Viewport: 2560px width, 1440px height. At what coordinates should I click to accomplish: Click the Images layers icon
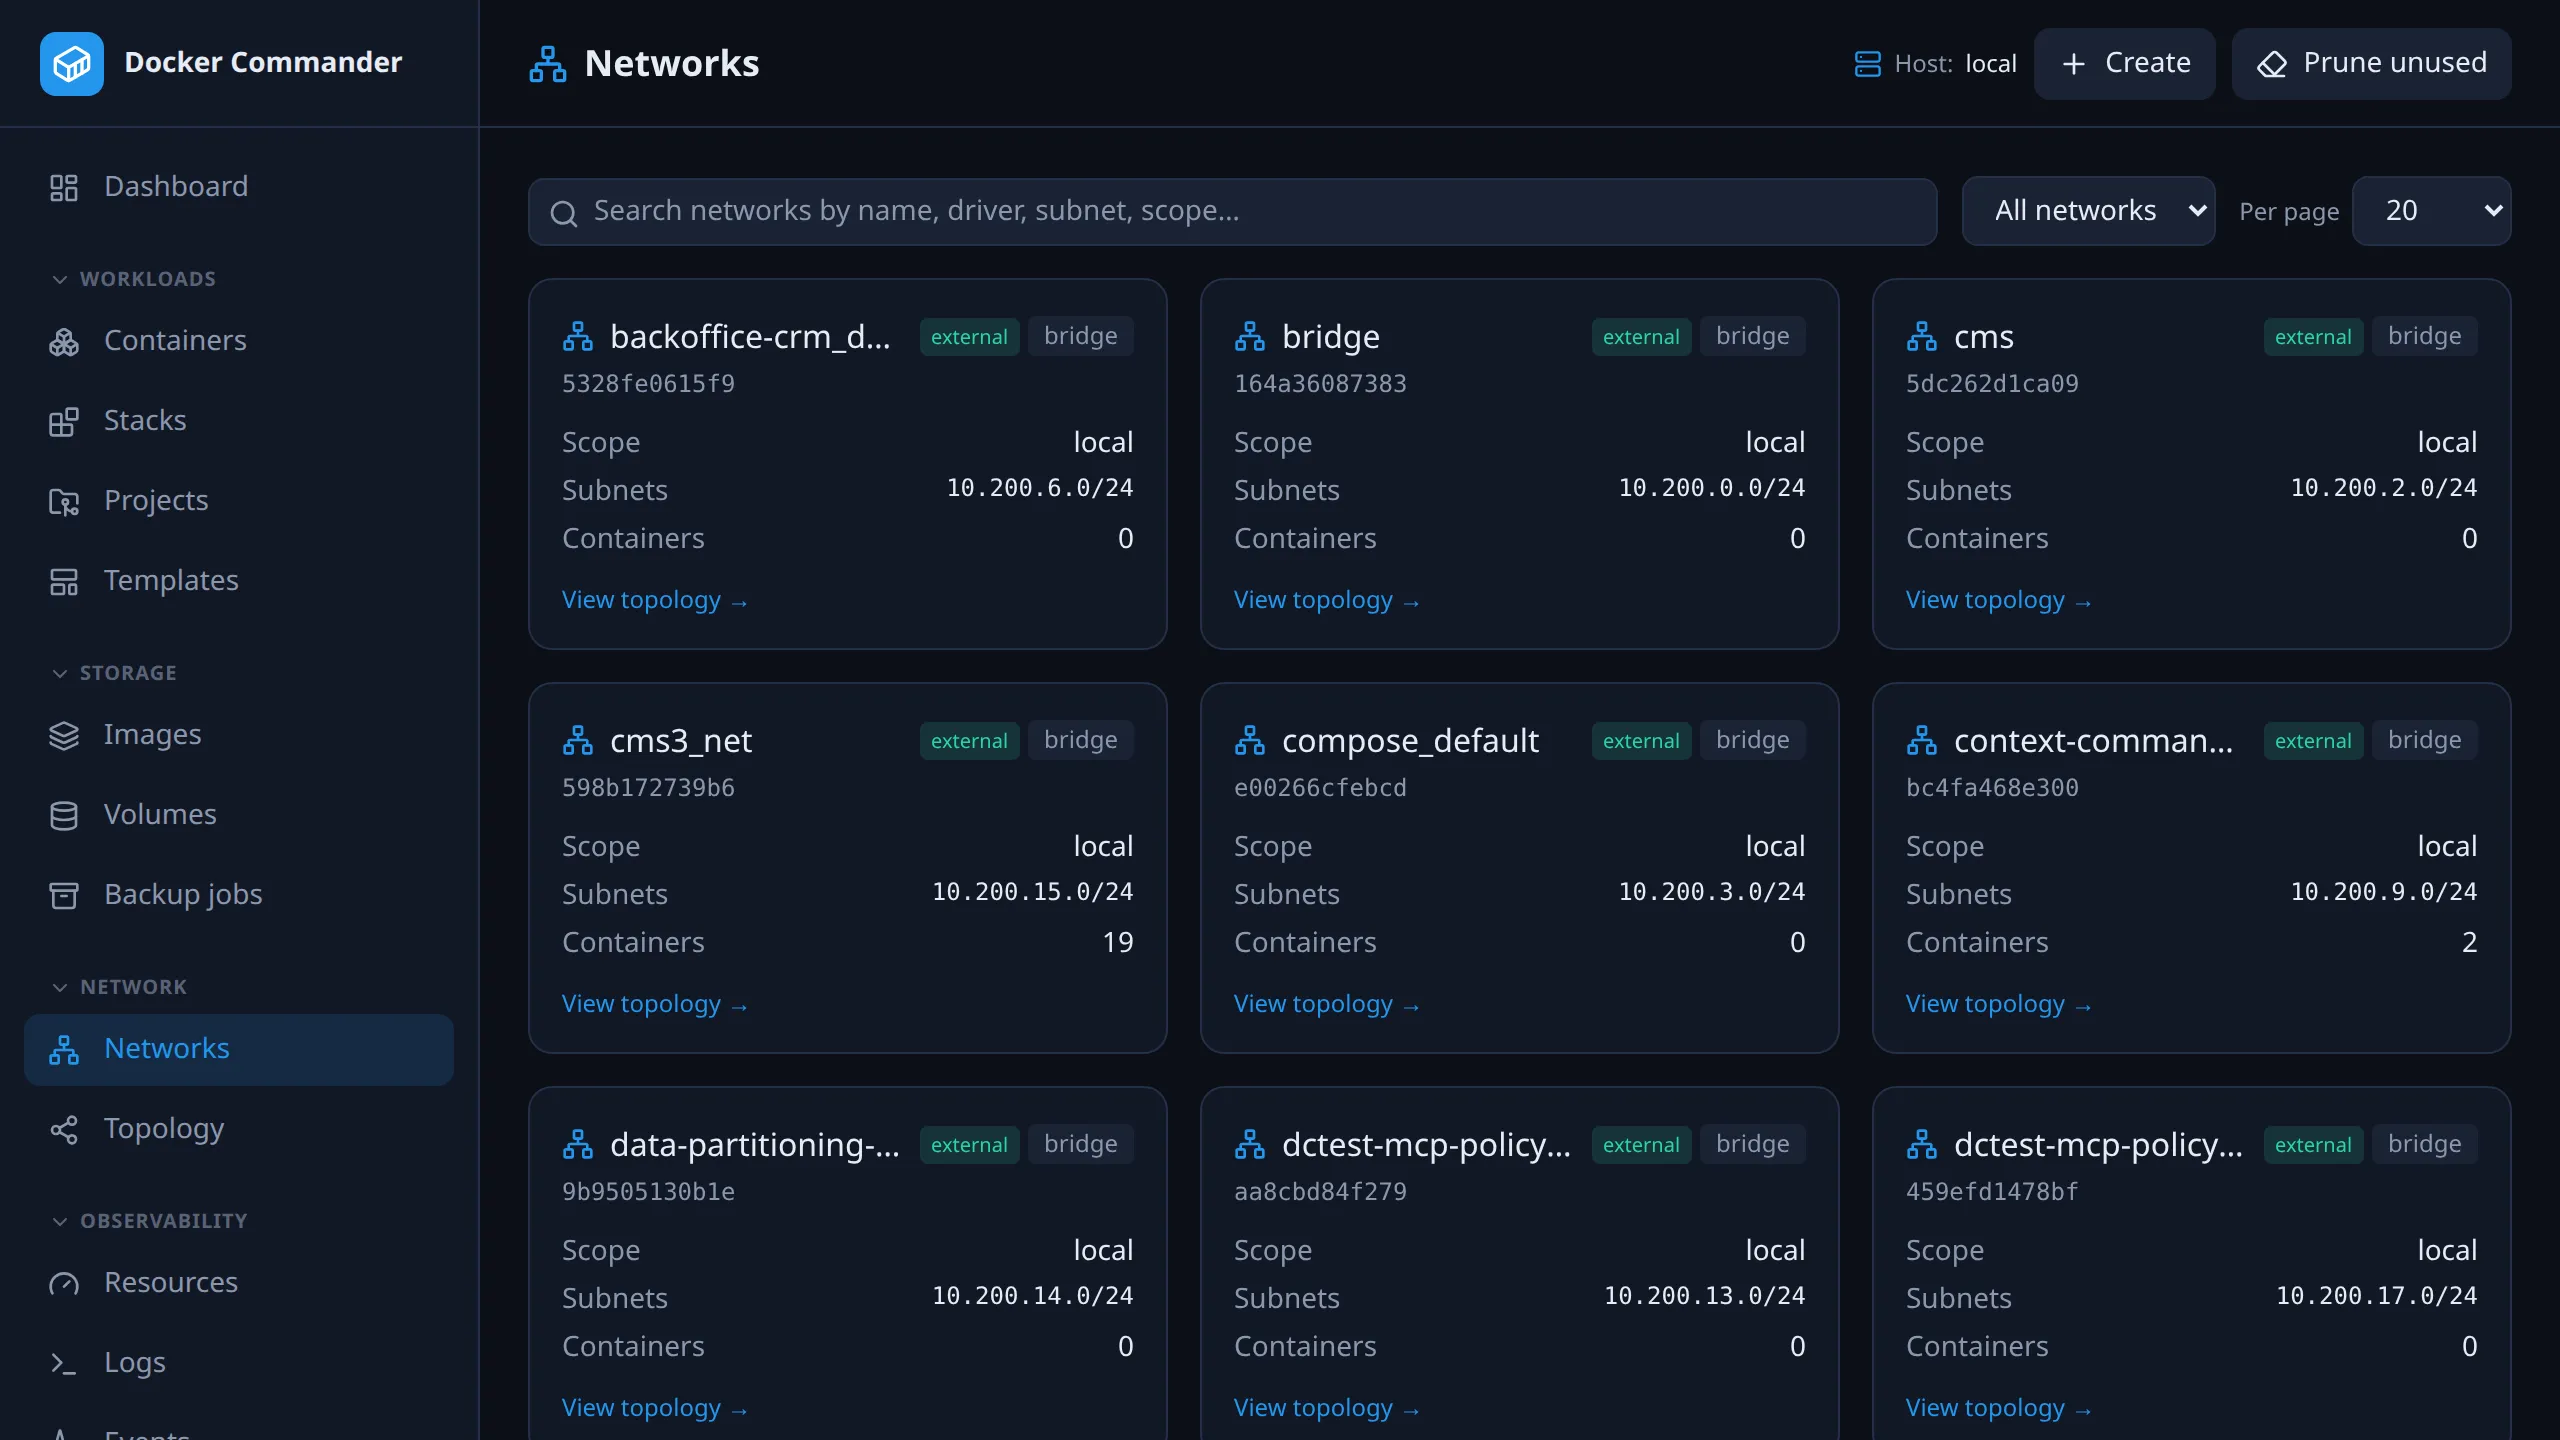coord(64,735)
